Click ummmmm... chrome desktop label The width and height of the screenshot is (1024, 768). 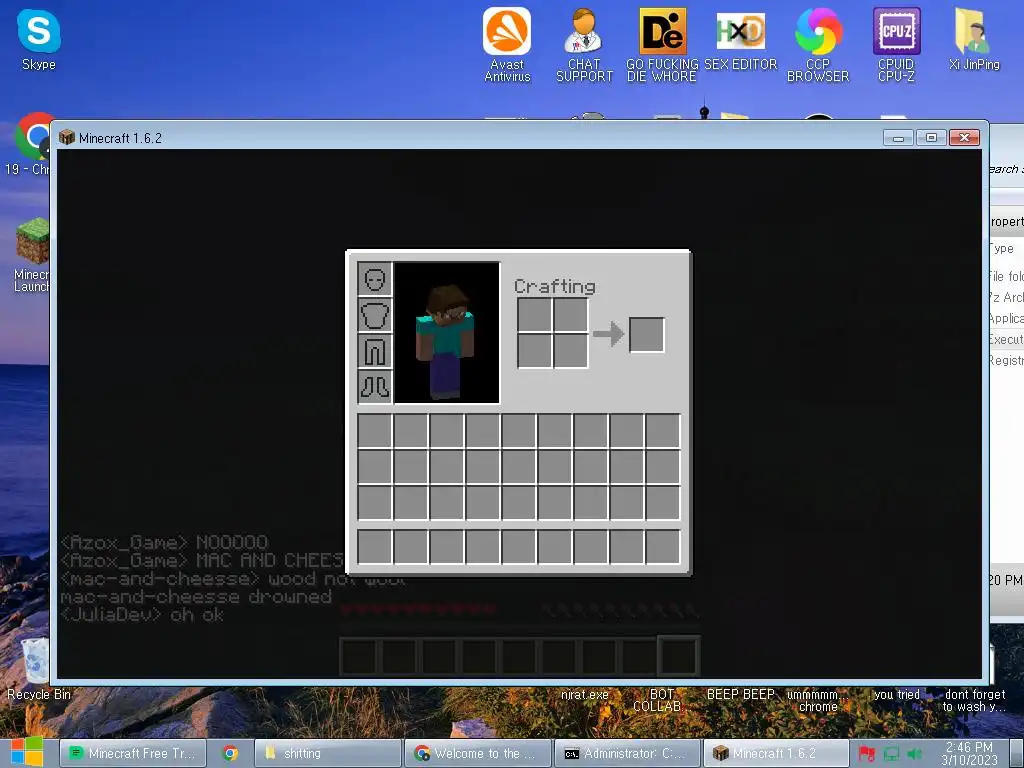pyautogui.click(x=818, y=701)
